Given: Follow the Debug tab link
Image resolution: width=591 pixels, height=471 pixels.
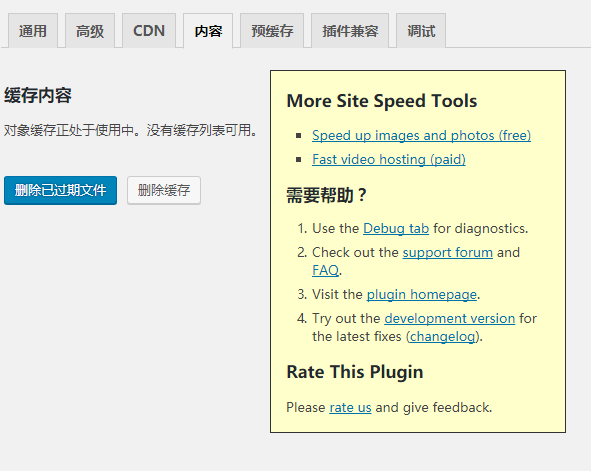Looking at the screenshot, I should point(396,228).
